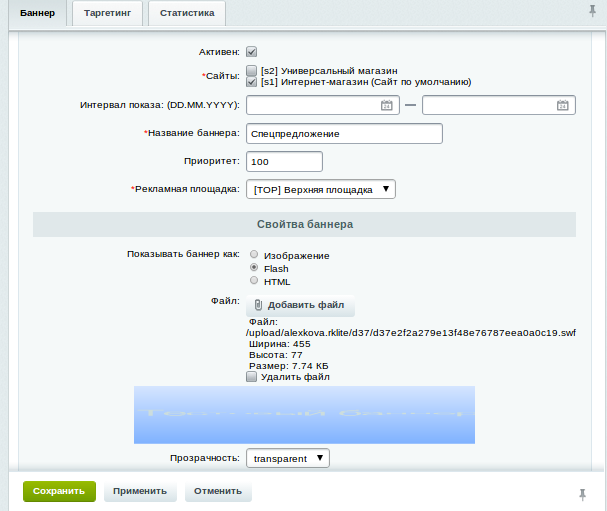Screen dimensions: 607x511
Task: Enable the [s2] Универсальный магазин site checkbox
Action: pyautogui.click(x=252, y=71)
